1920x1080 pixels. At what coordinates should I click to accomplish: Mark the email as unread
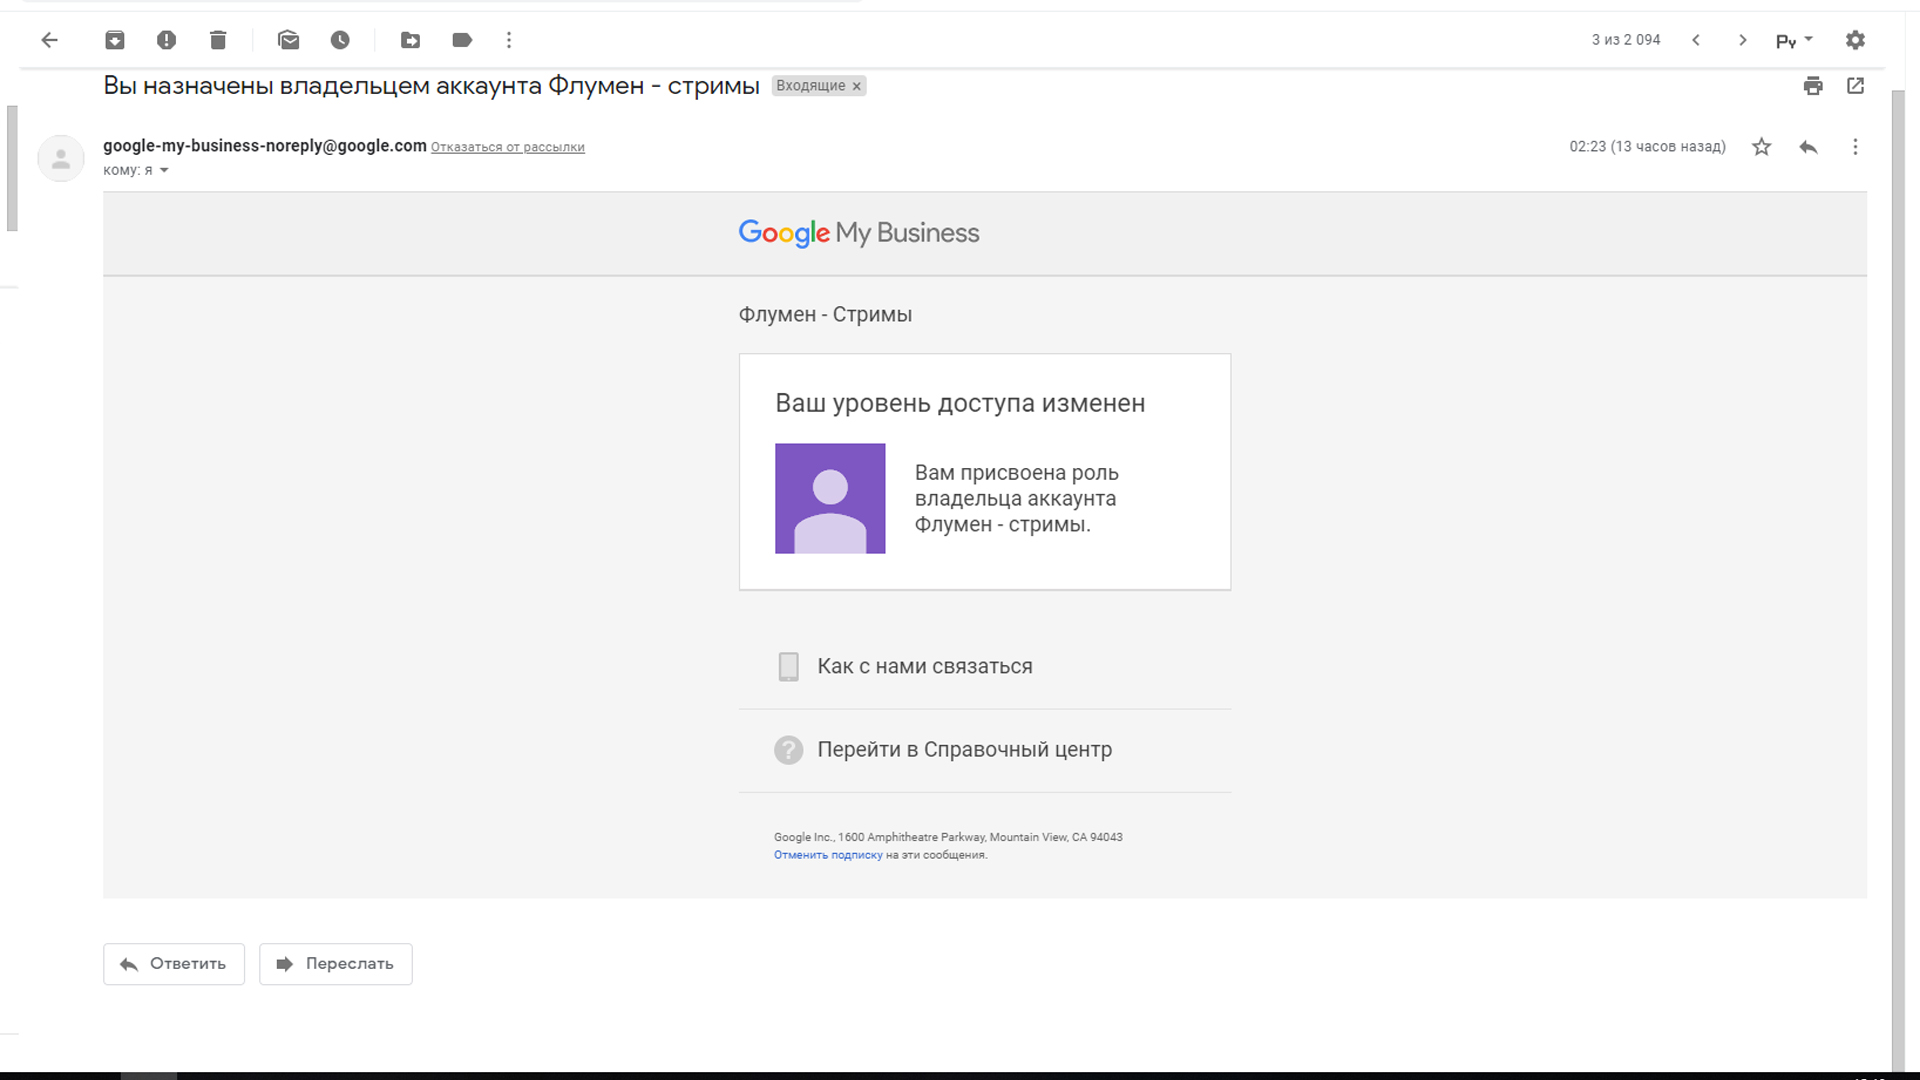[289, 40]
